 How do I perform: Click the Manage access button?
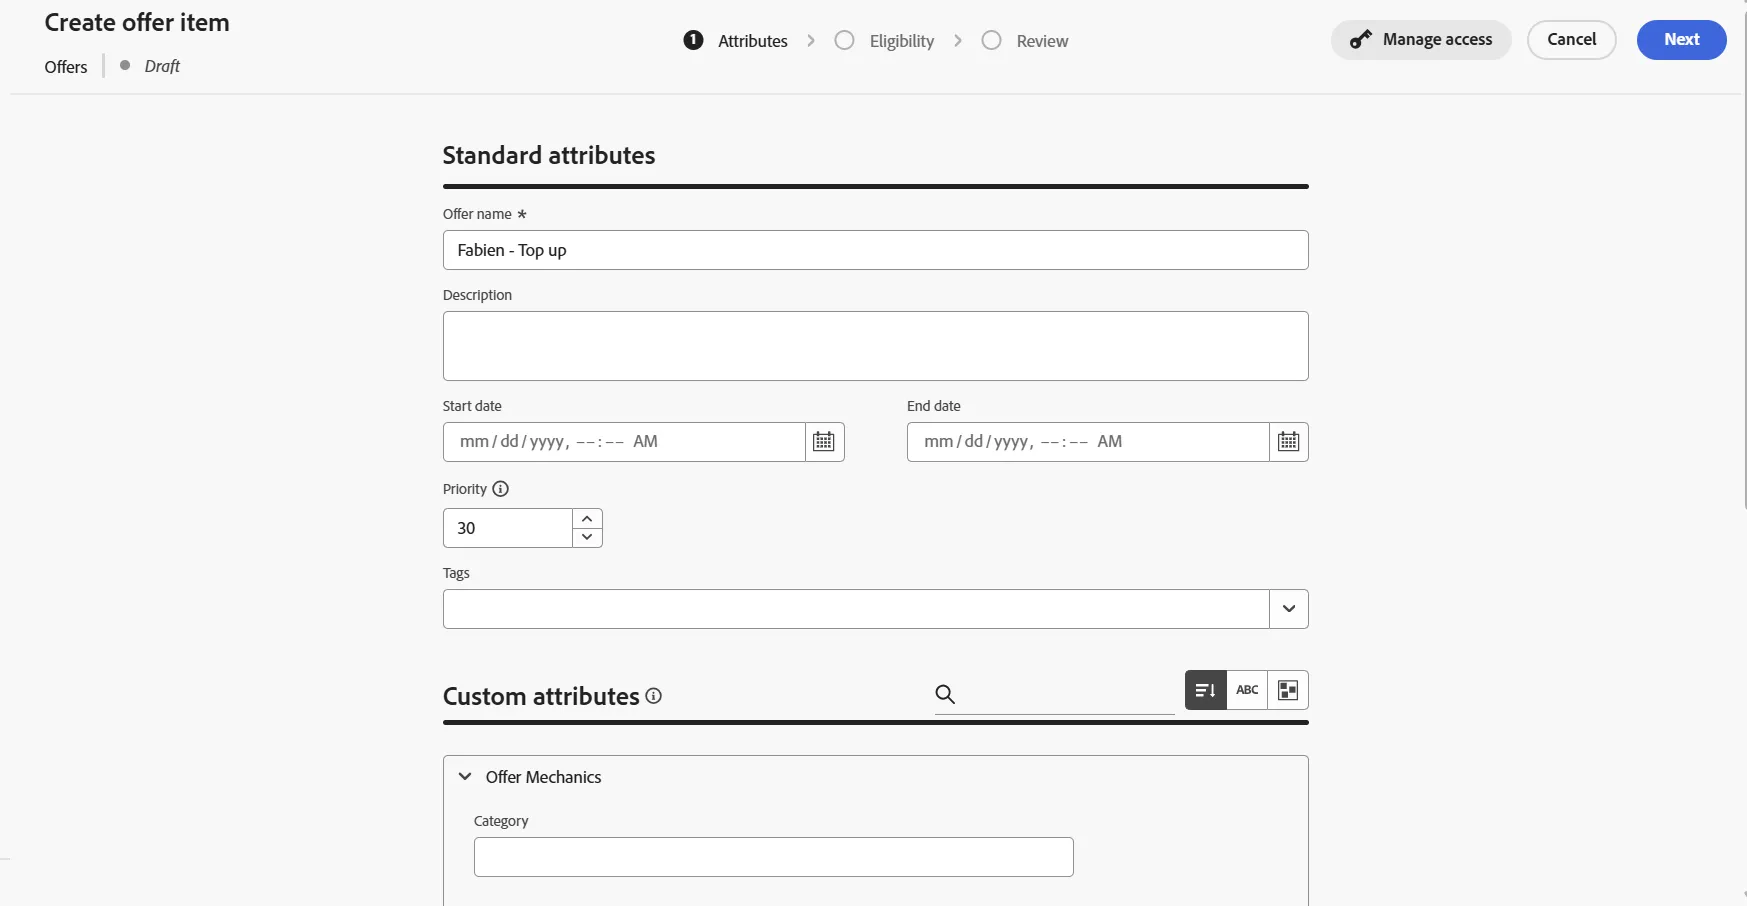pos(1421,40)
